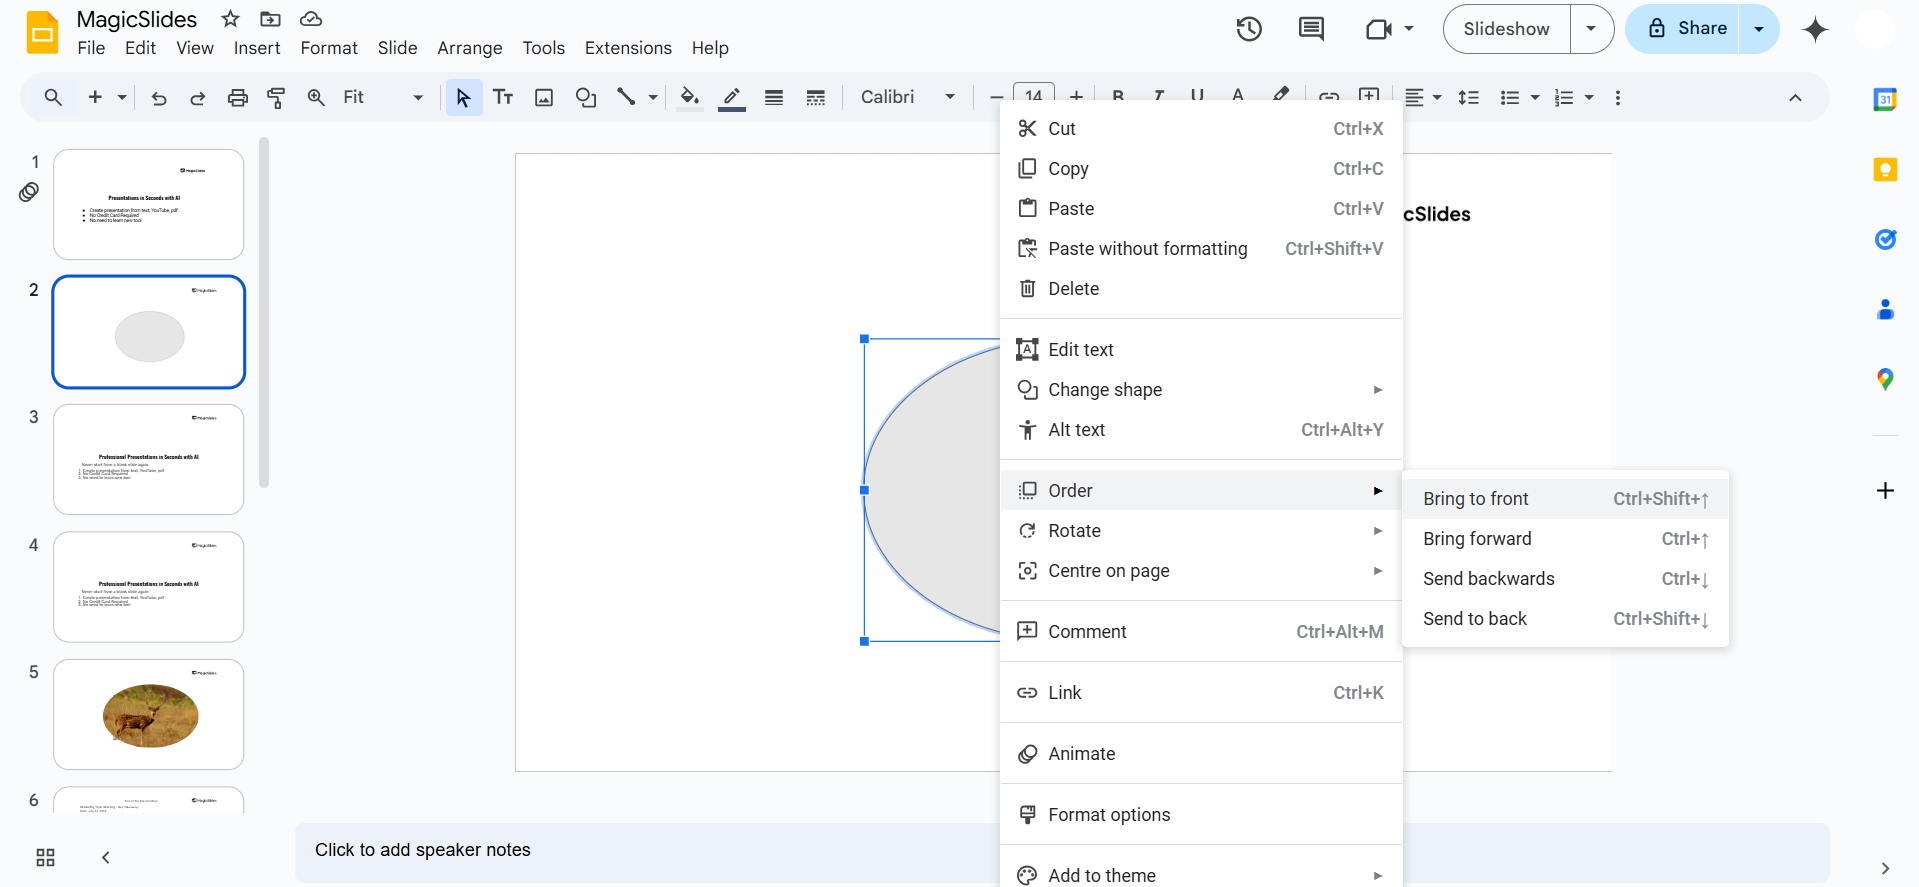Open the Calibri font dropdown

point(908,97)
